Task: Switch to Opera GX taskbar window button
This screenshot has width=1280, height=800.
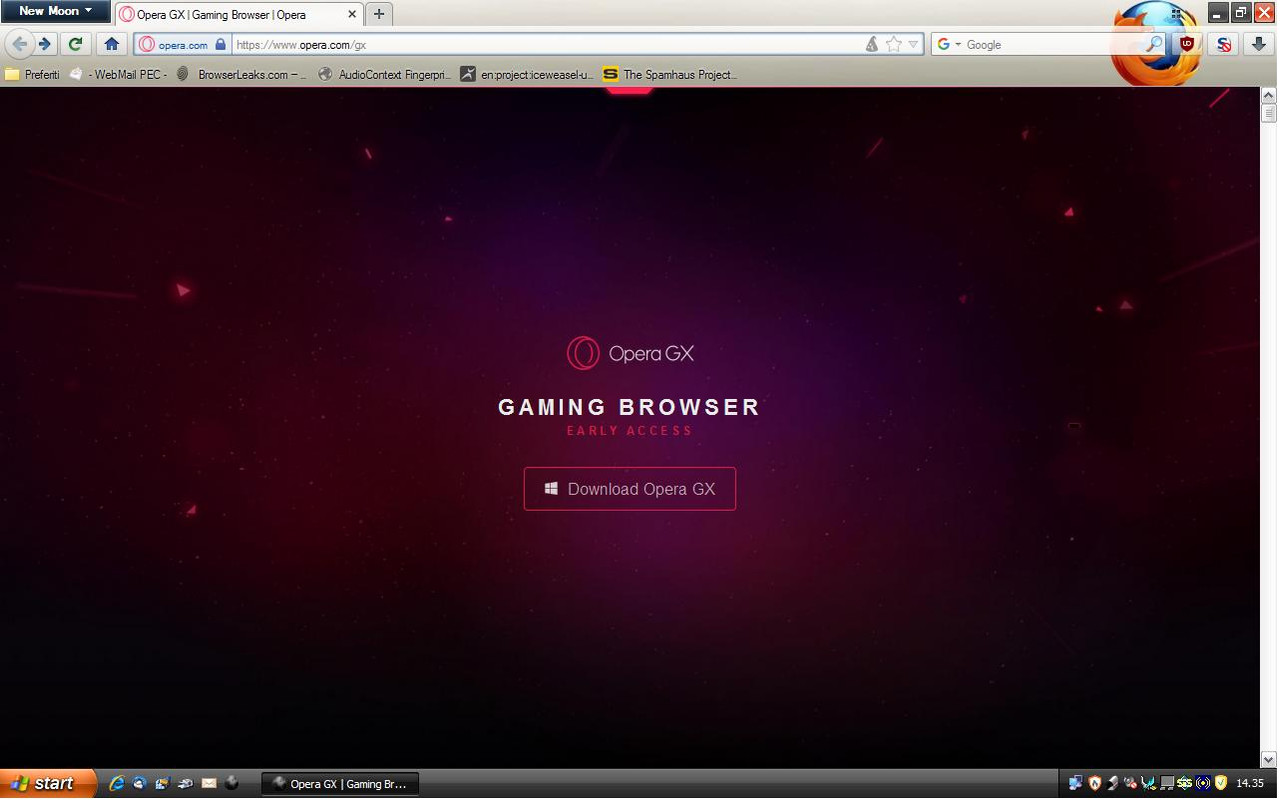Action: (x=340, y=783)
